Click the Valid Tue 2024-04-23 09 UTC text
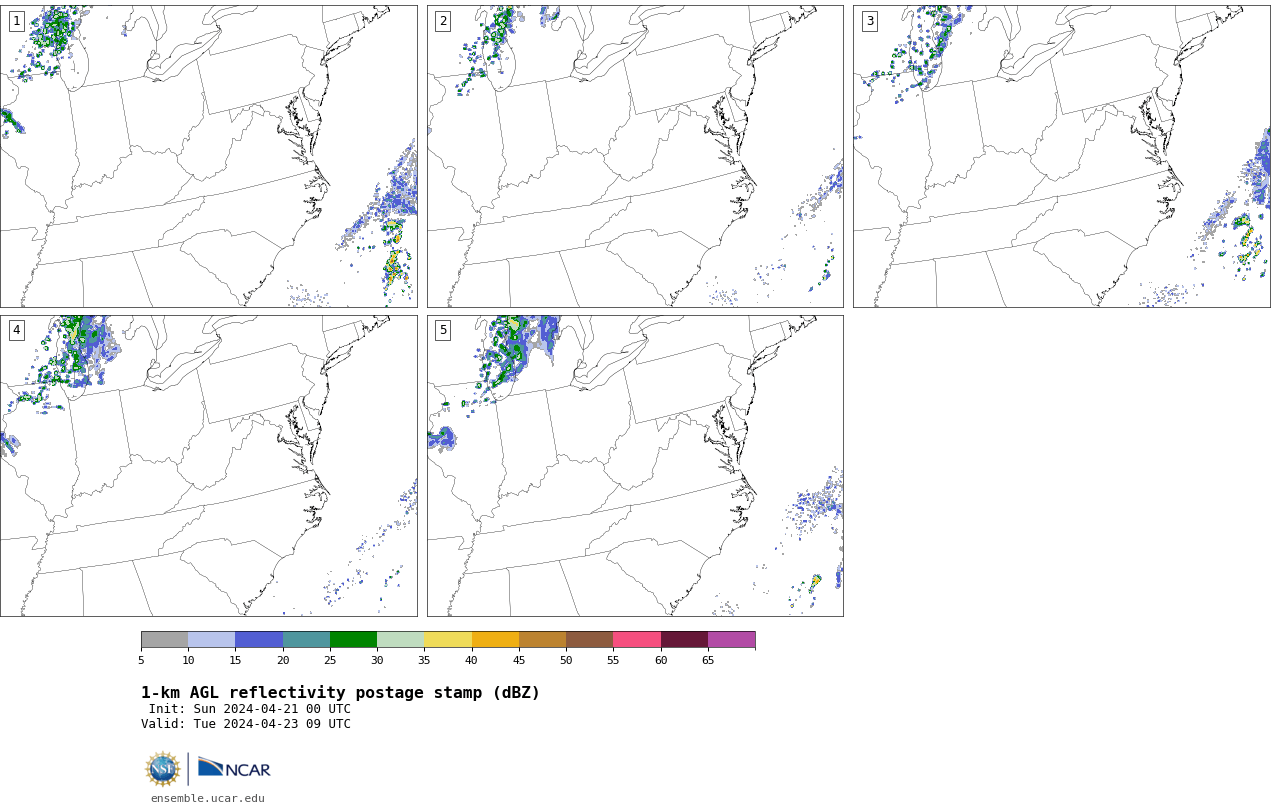1280x809 pixels. tap(246, 724)
